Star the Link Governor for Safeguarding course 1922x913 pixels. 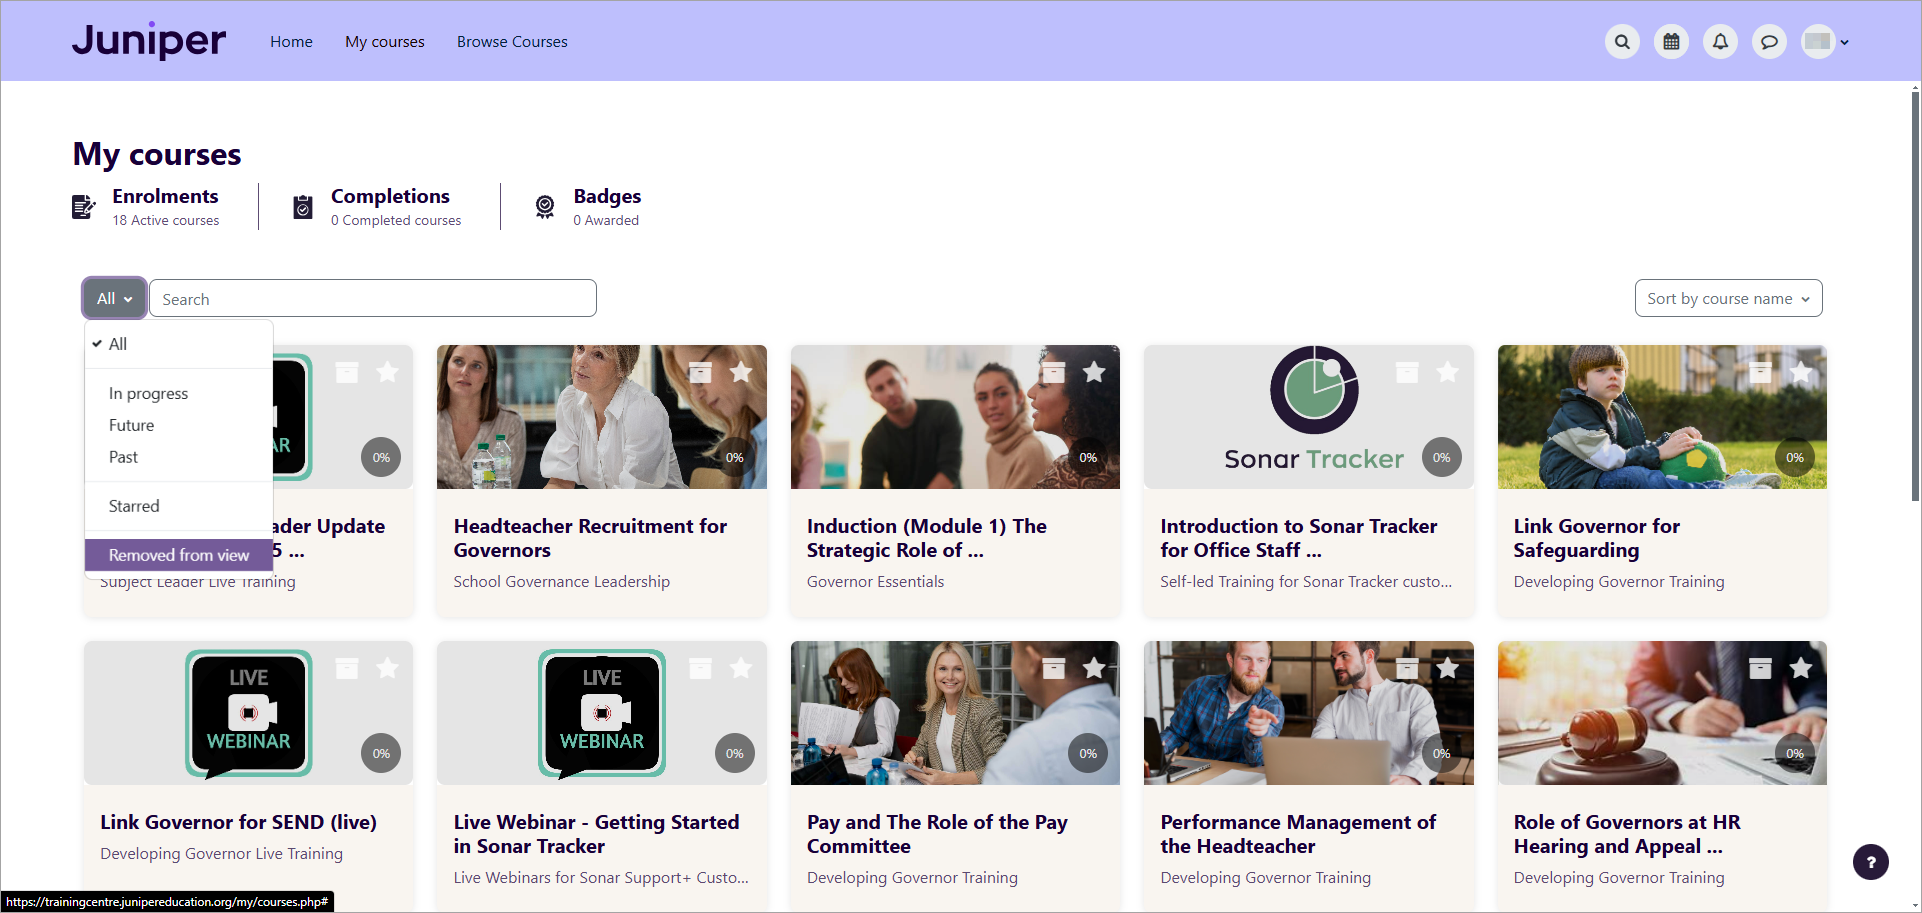click(x=1801, y=373)
